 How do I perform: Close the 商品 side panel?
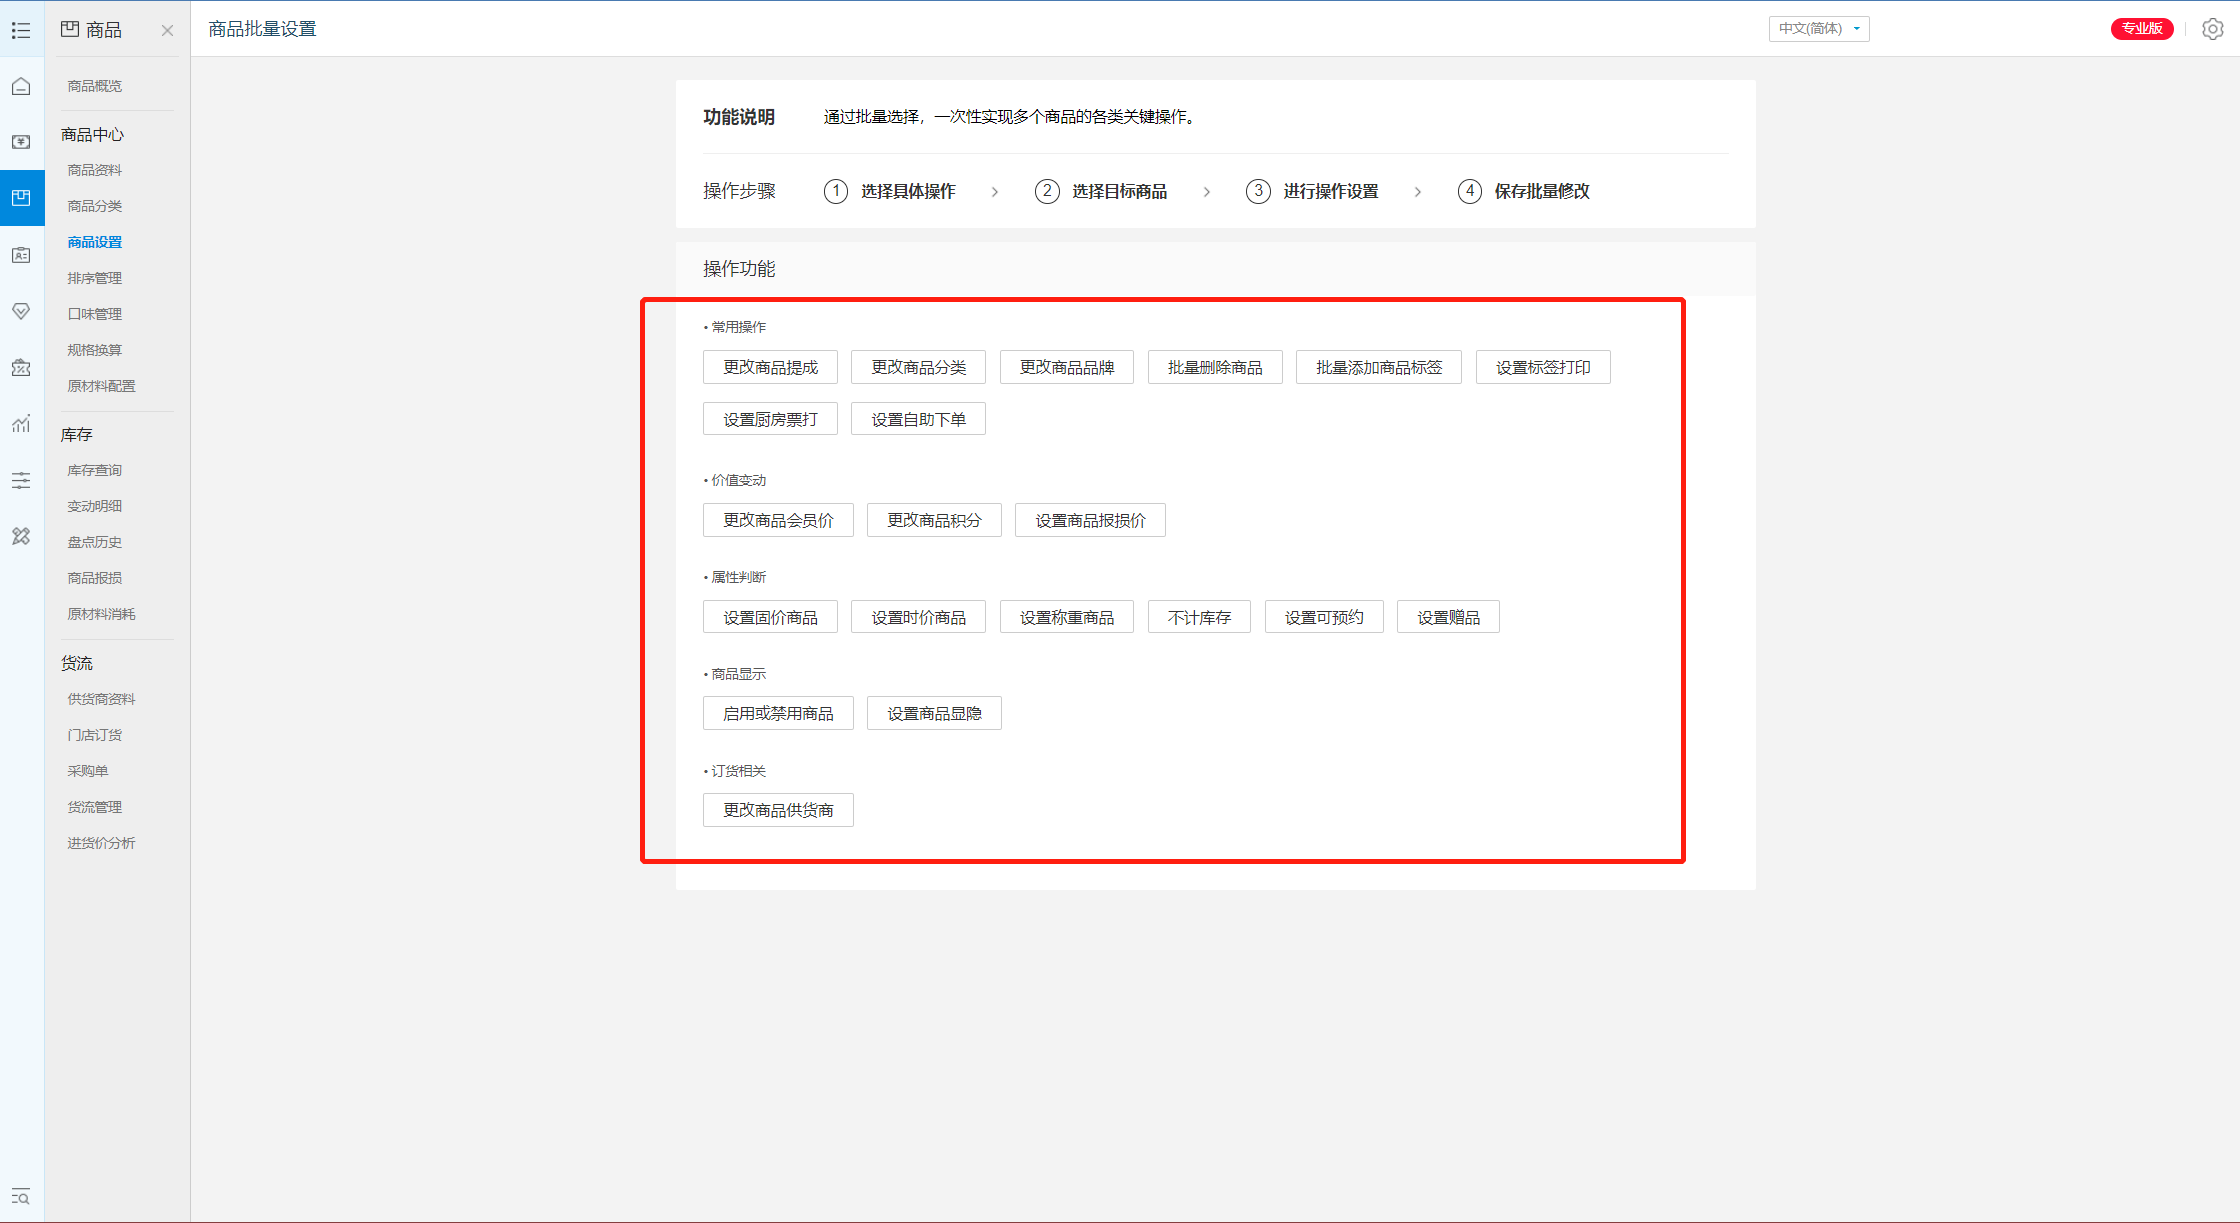167,30
